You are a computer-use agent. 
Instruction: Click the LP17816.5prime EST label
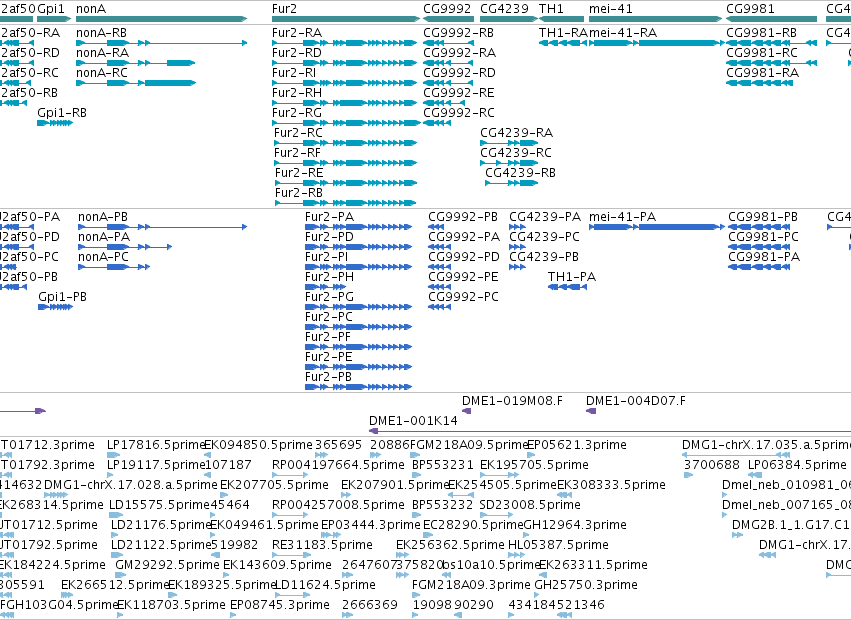[156, 445]
